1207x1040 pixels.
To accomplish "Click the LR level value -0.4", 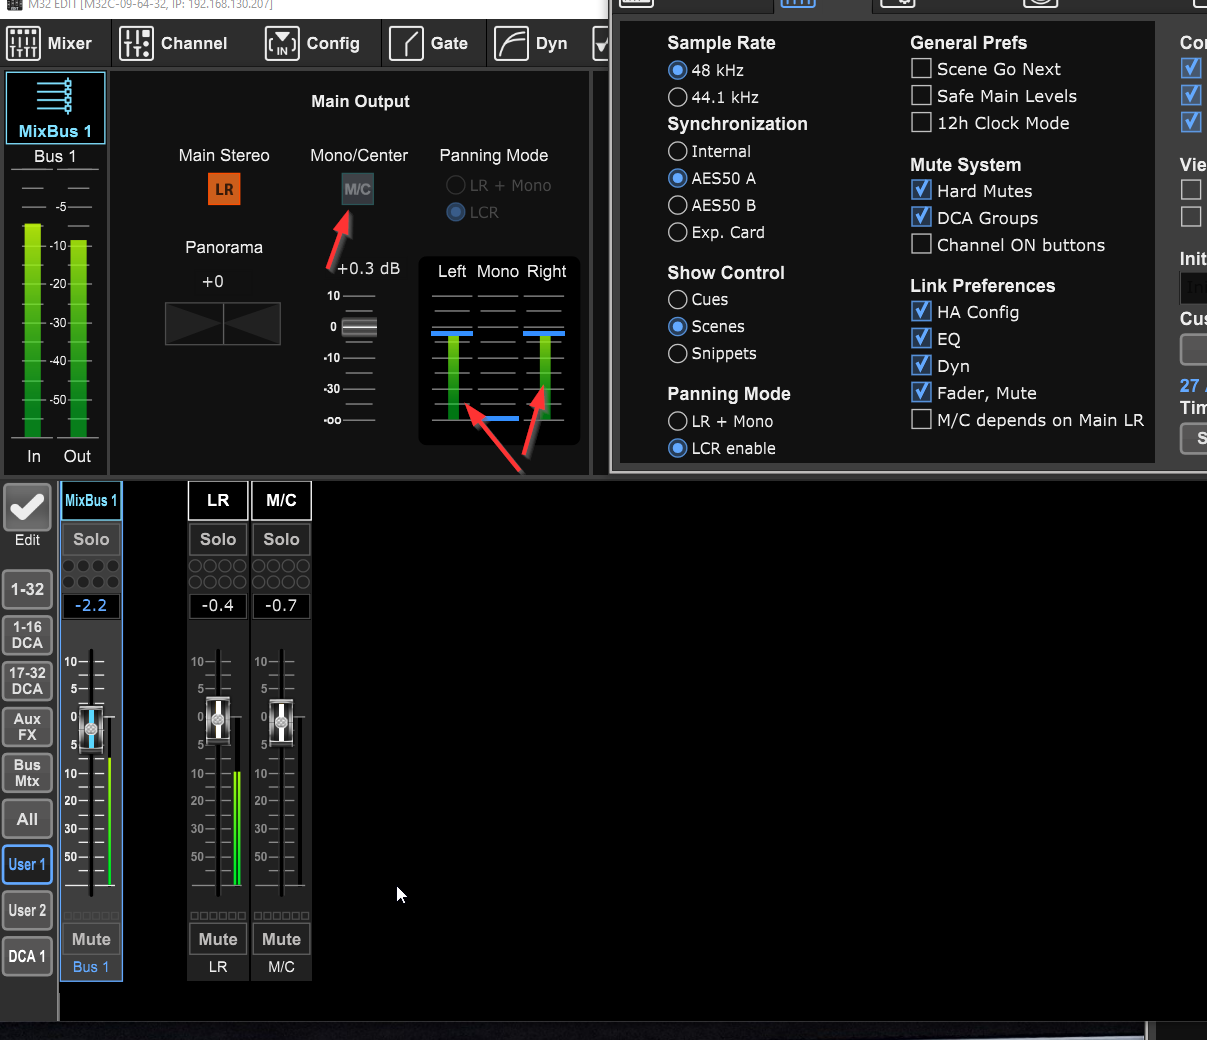I will point(218,606).
